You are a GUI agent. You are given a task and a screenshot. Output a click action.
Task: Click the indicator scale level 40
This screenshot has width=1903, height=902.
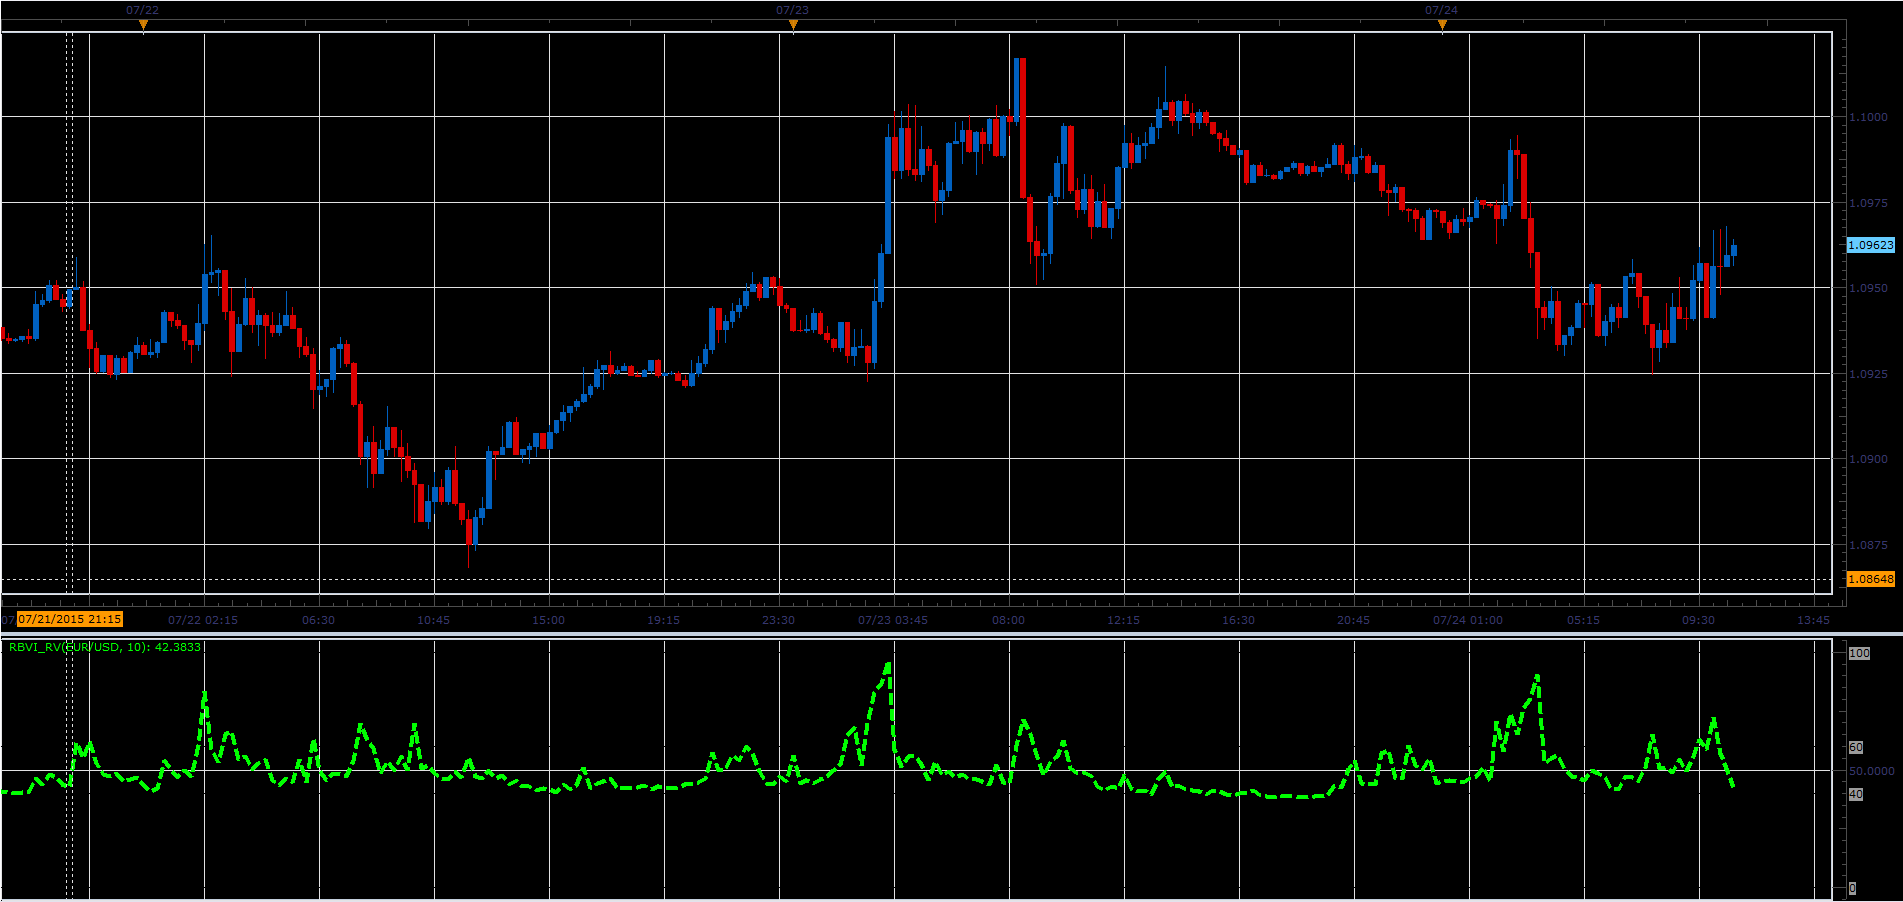click(1856, 794)
